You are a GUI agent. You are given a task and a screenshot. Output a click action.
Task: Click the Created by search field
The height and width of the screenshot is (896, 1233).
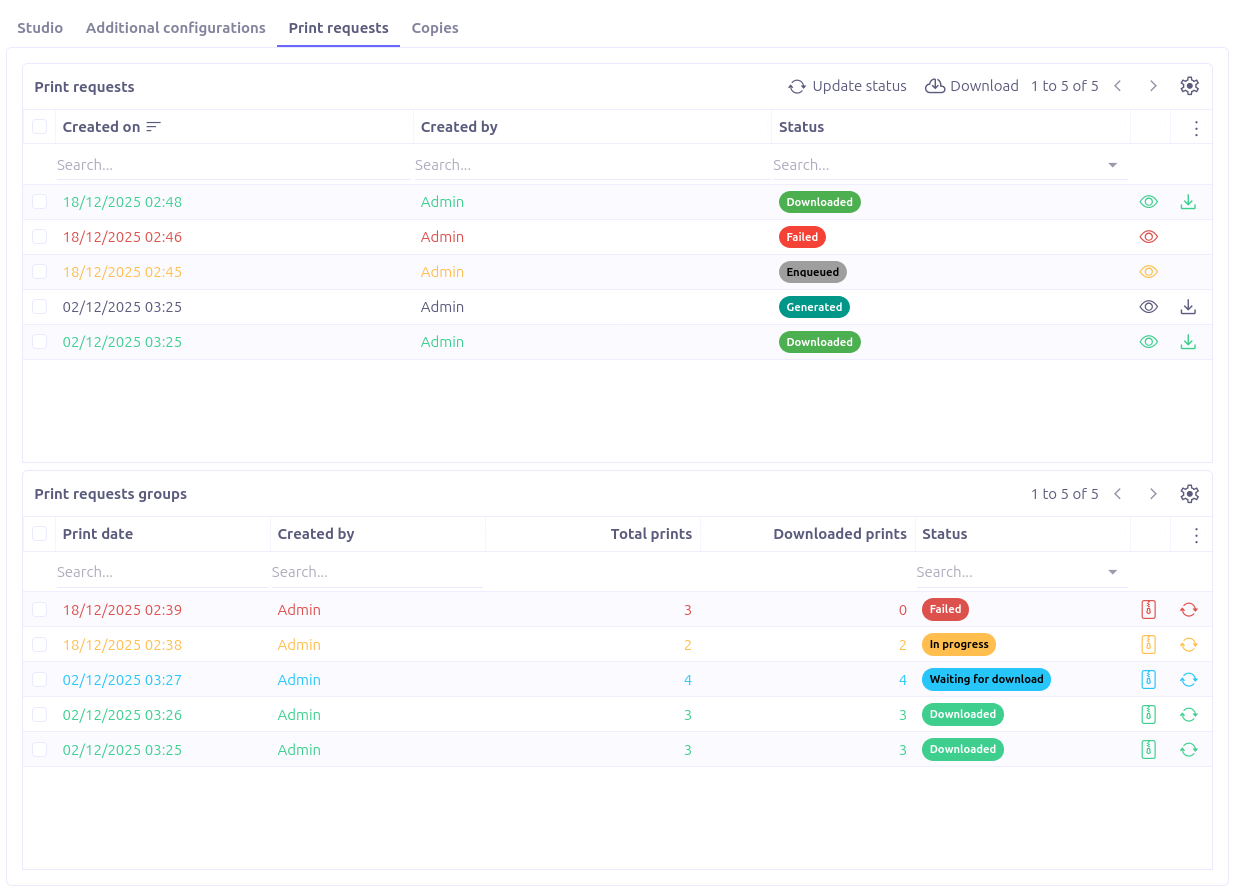pos(590,165)
